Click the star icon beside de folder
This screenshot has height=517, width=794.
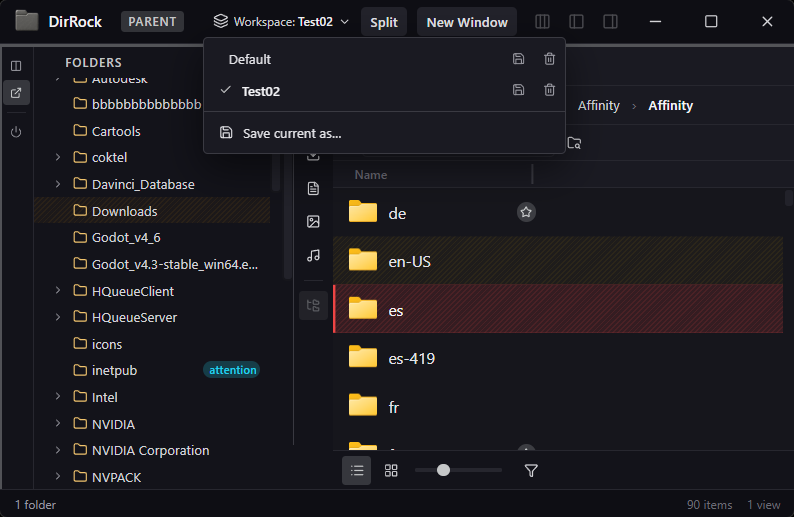point(526,212)
